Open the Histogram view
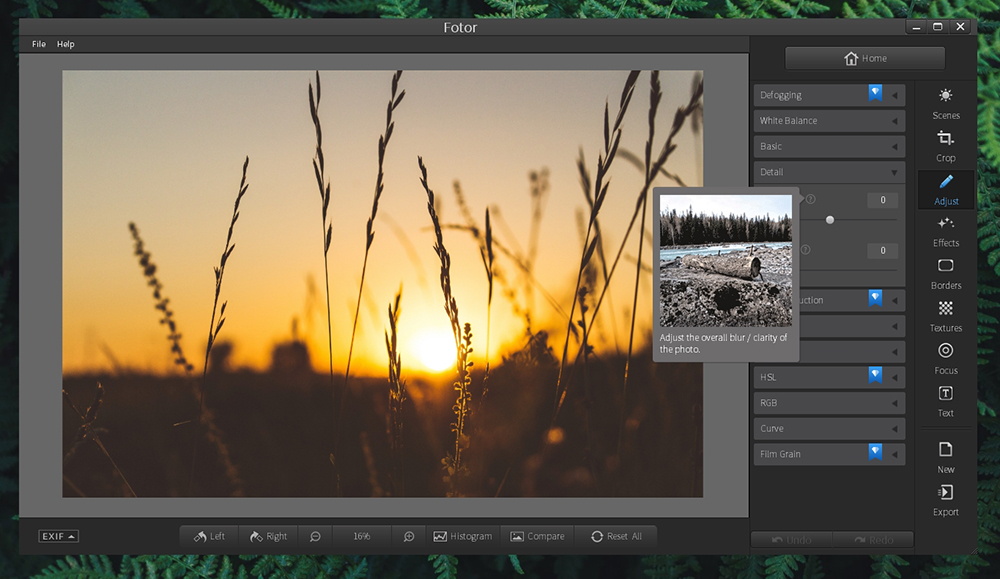The image size is (1000, 579). [463, 536]
